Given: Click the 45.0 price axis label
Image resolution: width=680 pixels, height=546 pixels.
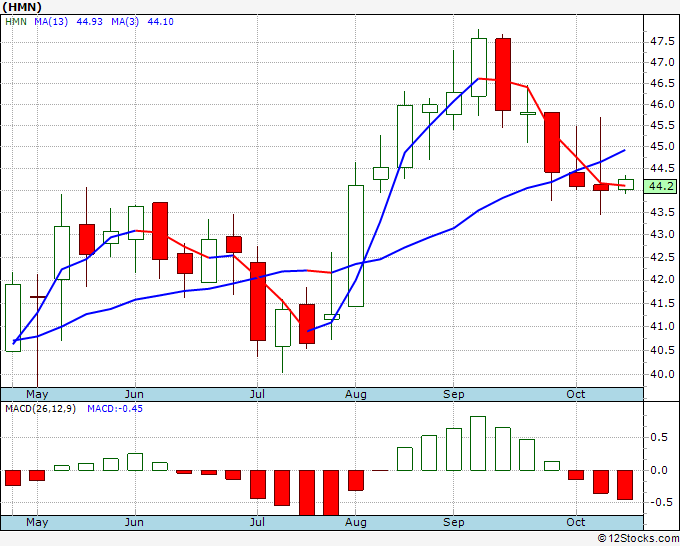Looking at the screenshot, I should pos(662,147).
